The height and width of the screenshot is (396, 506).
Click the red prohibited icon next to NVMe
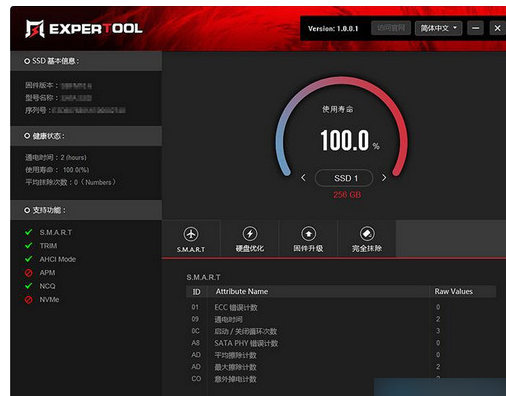coord(29,300)
